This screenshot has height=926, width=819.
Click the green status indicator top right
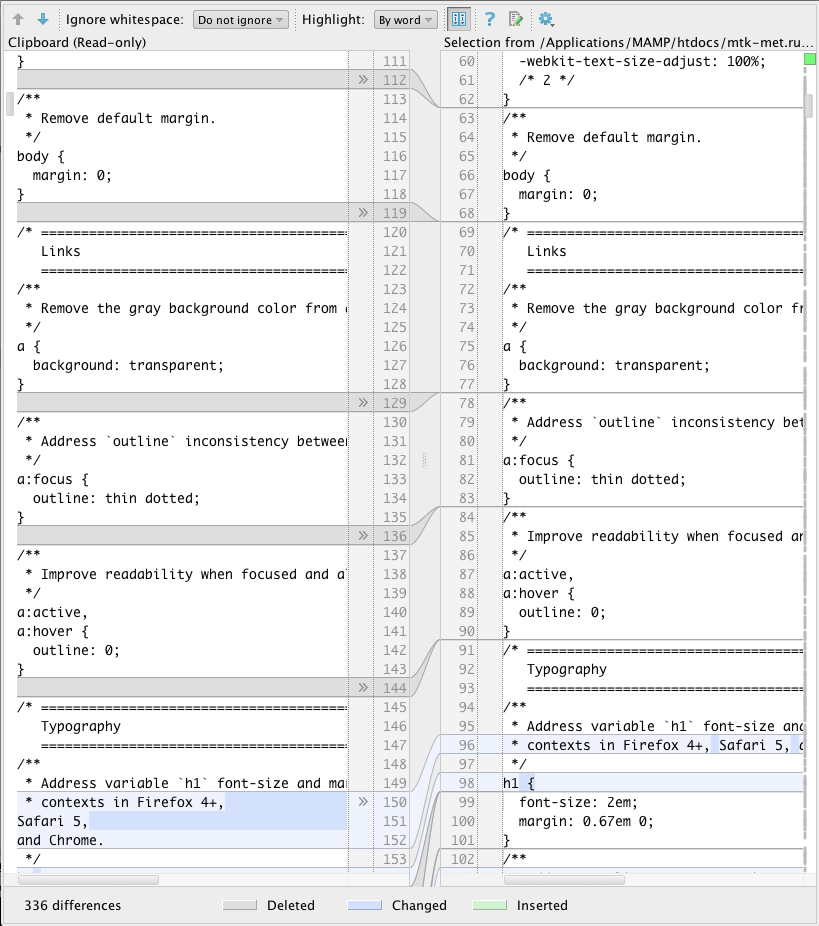[x=810, y=61]
